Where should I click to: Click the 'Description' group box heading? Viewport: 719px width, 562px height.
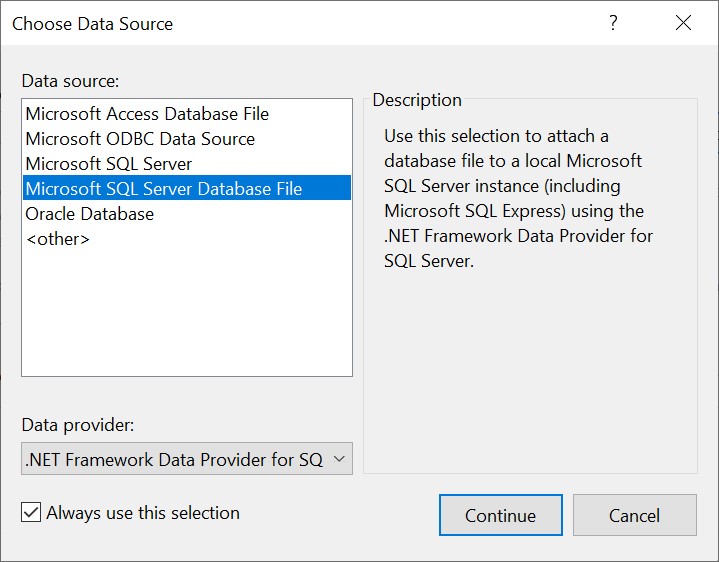click(x=417, y=100)
